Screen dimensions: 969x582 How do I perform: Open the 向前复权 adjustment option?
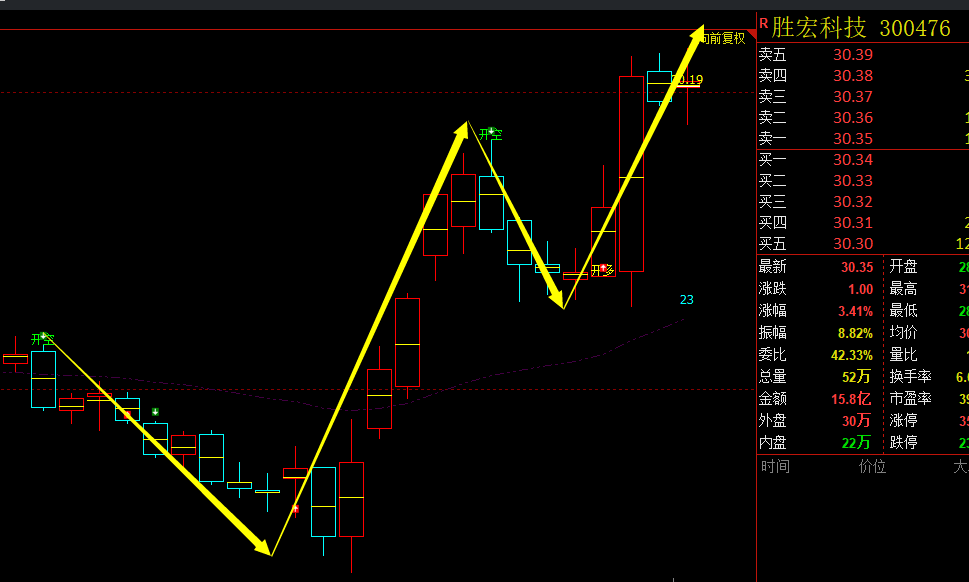[723, 38]
